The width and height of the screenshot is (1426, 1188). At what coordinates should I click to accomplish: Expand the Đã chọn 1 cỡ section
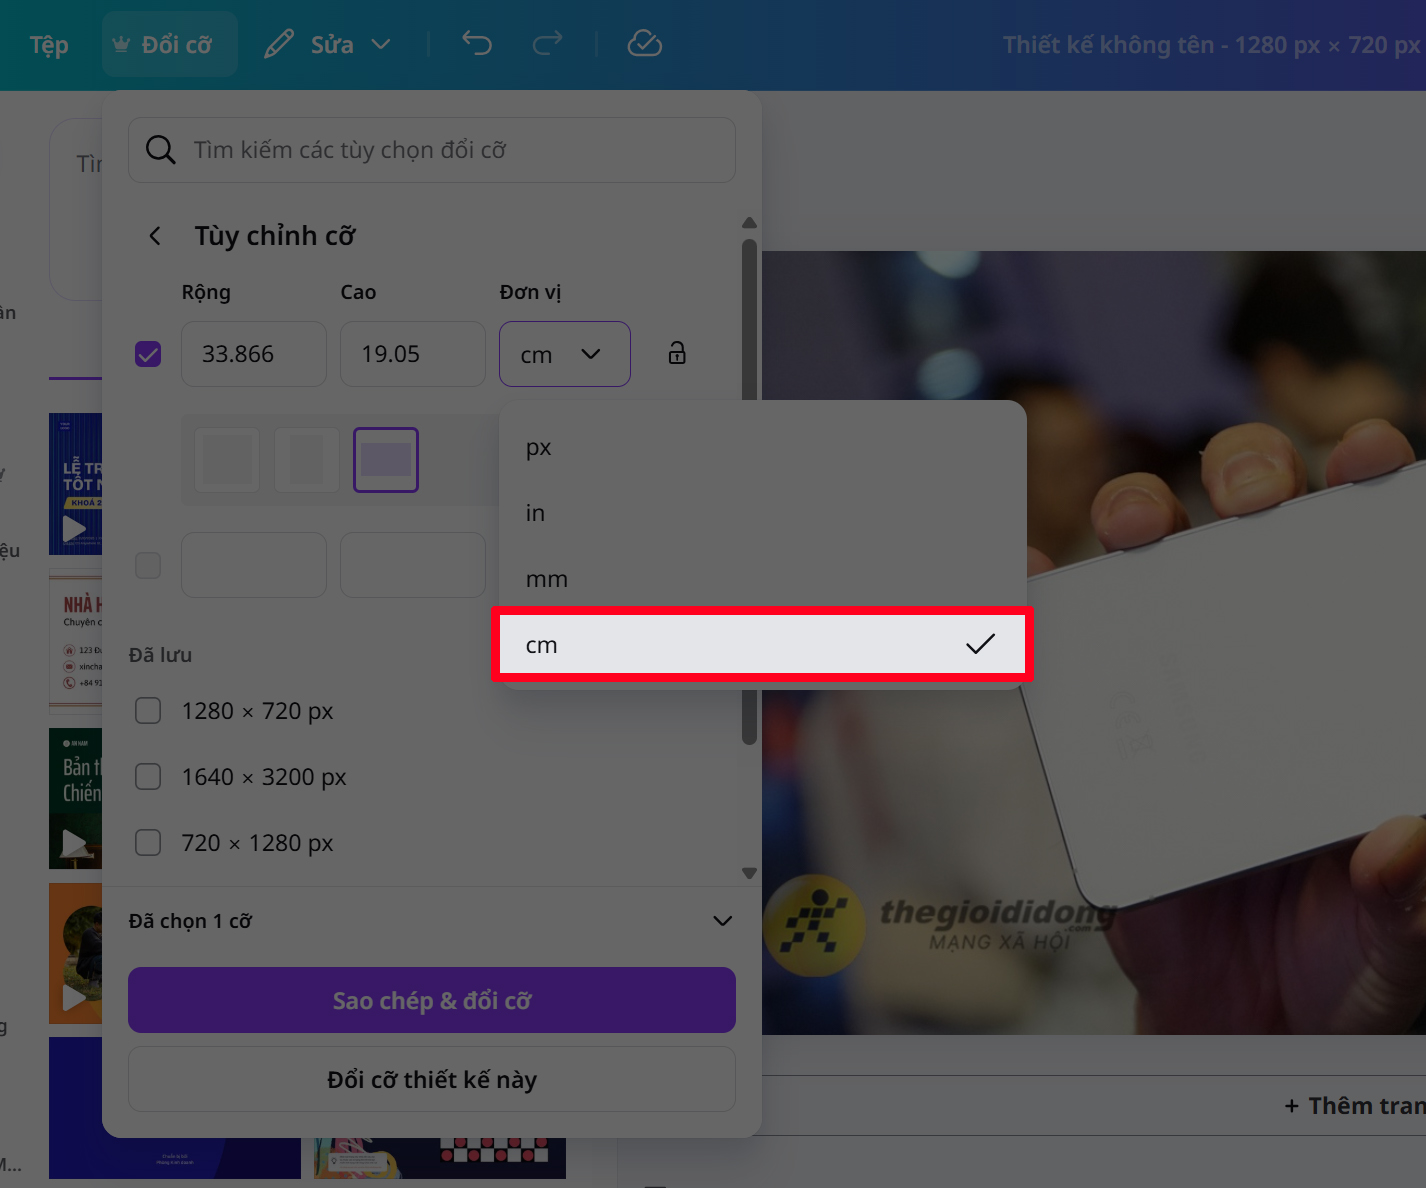(x=722, y=921)
